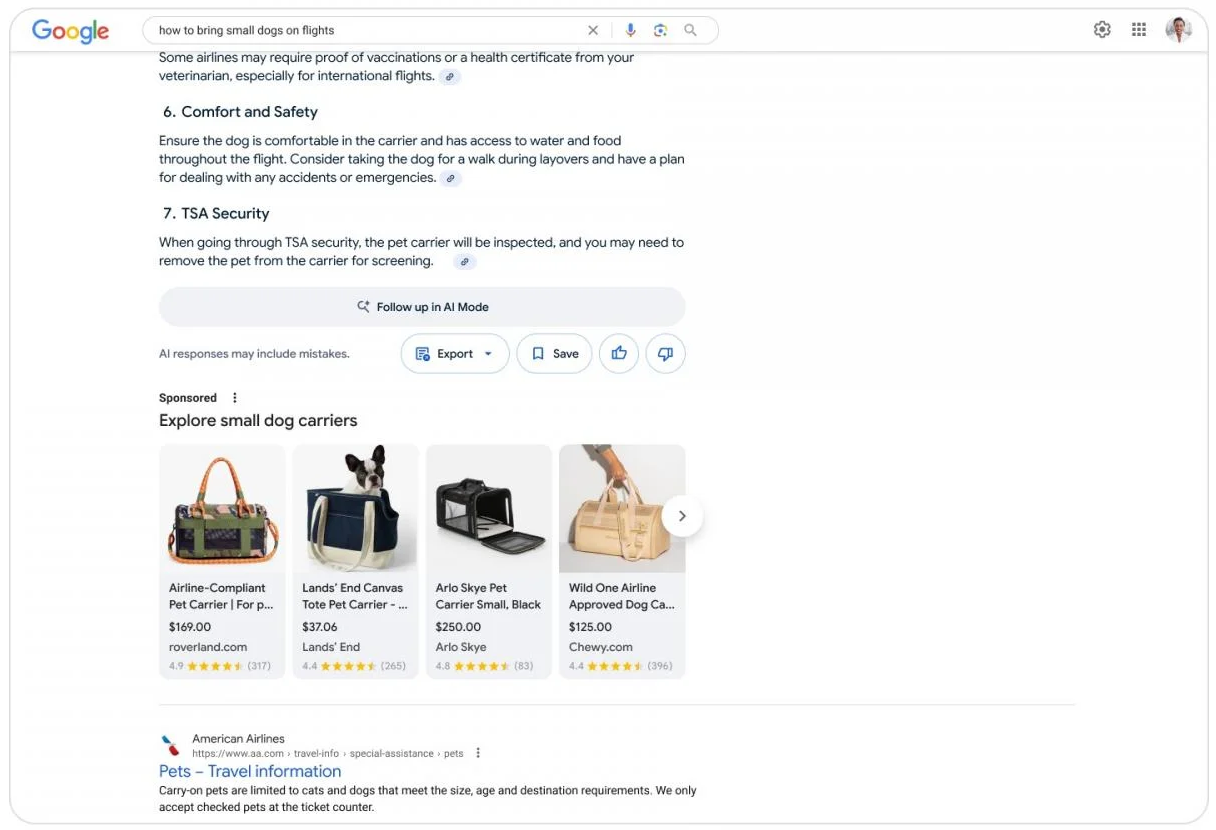Click the magnifier search icon
This screenshot has height=830, width=1216.
tap(690, 31)
